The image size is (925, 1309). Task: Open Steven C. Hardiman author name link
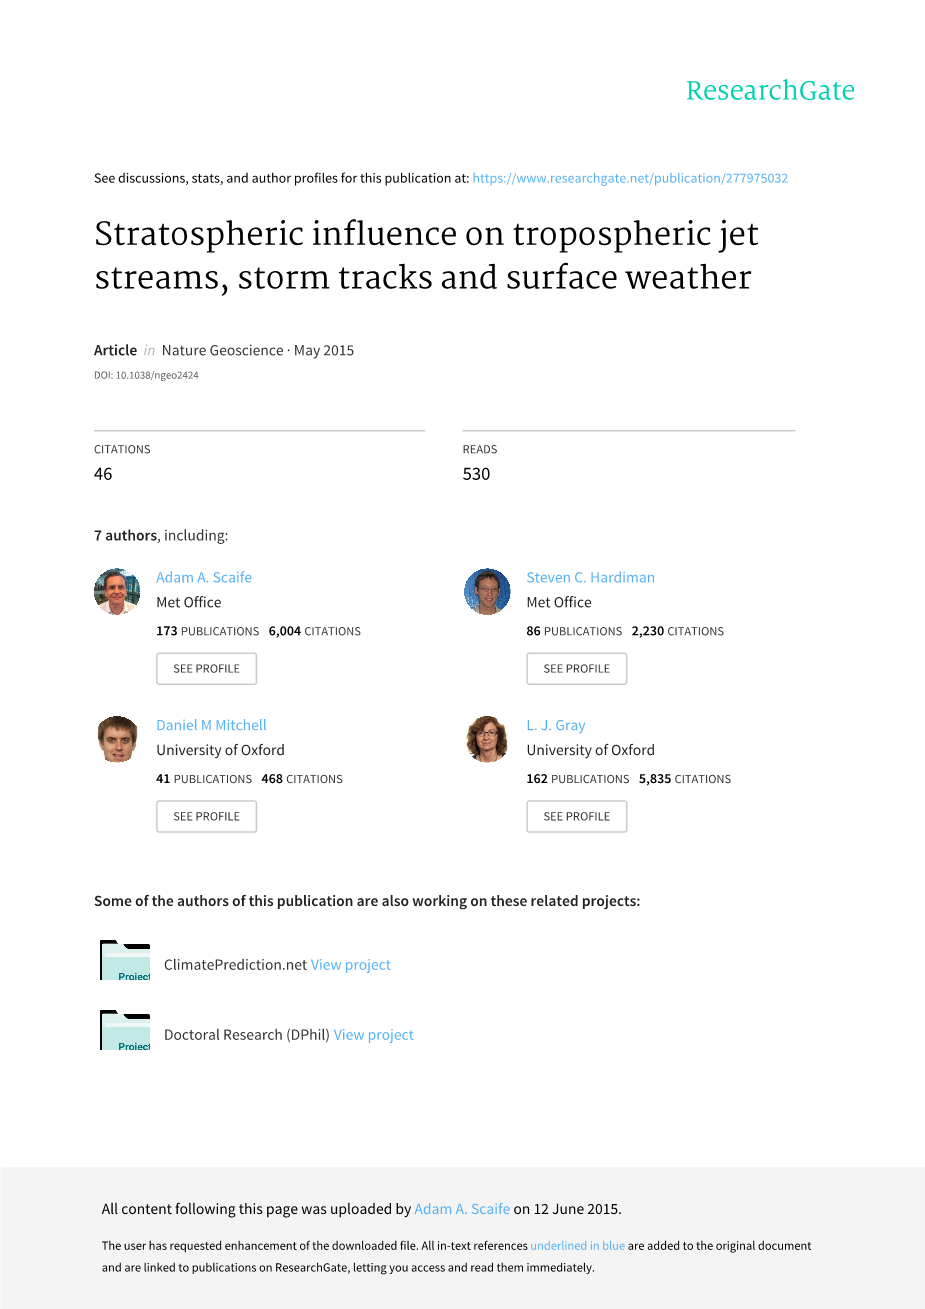pos(590,577)
